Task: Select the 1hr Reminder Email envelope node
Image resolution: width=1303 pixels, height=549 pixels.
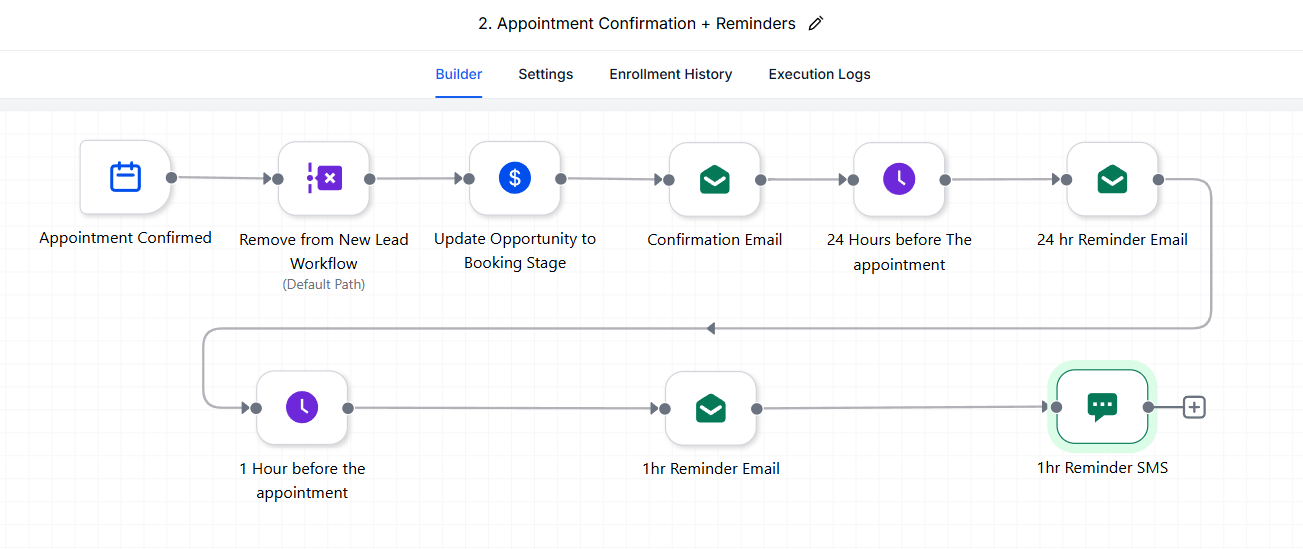Action: (711, 408)
